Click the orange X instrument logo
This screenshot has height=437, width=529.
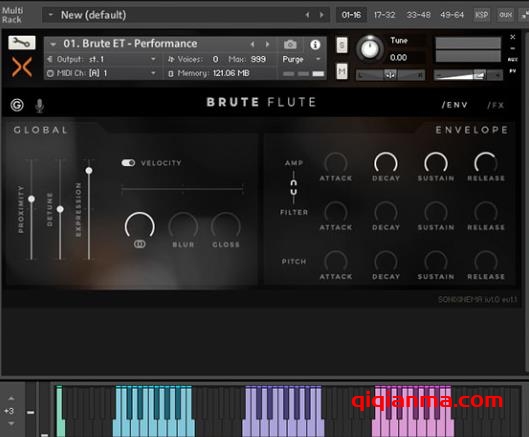click(x=22, y=66)
